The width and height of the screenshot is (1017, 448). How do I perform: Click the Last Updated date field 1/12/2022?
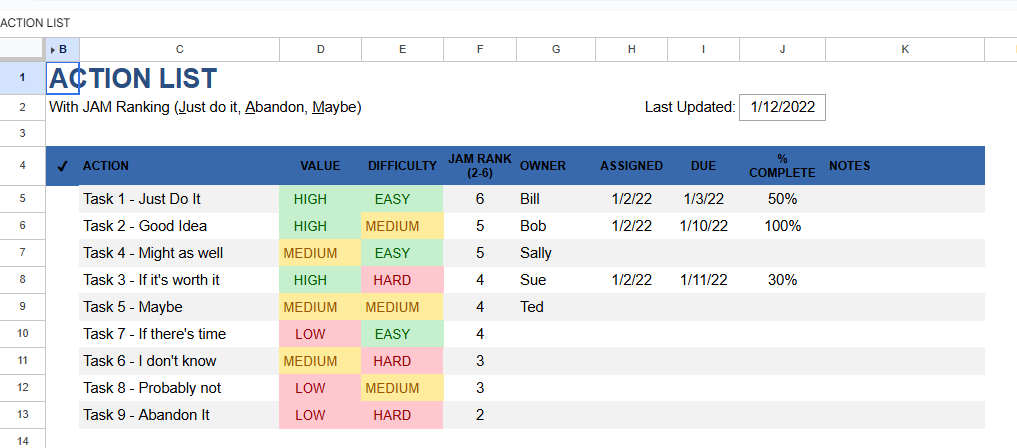coord(782,108)
